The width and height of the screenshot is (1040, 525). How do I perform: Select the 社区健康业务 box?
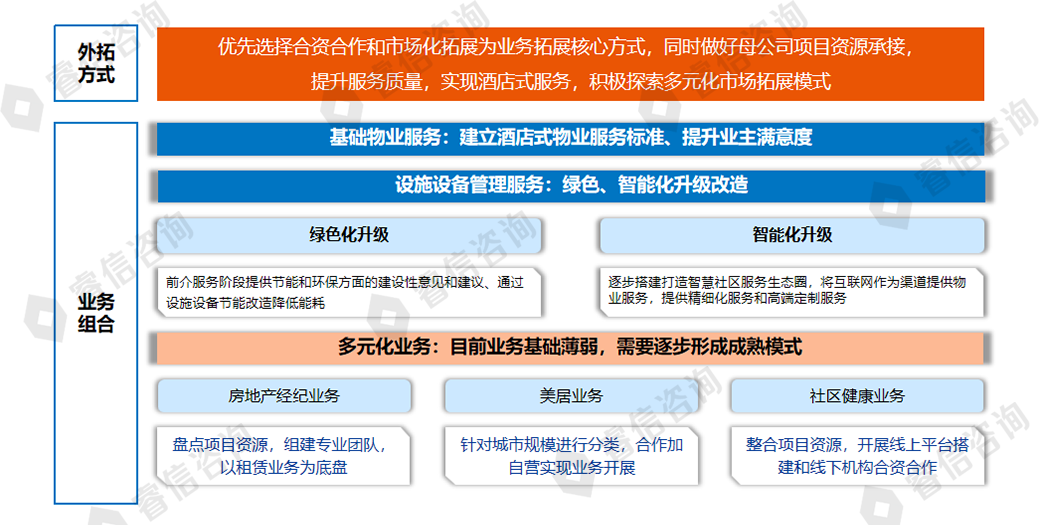click(x=857, y=396)
